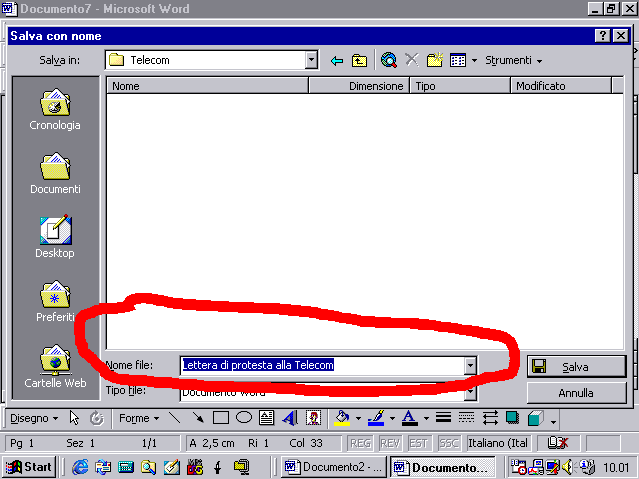Click the Salva button

[x=576, y=366]
